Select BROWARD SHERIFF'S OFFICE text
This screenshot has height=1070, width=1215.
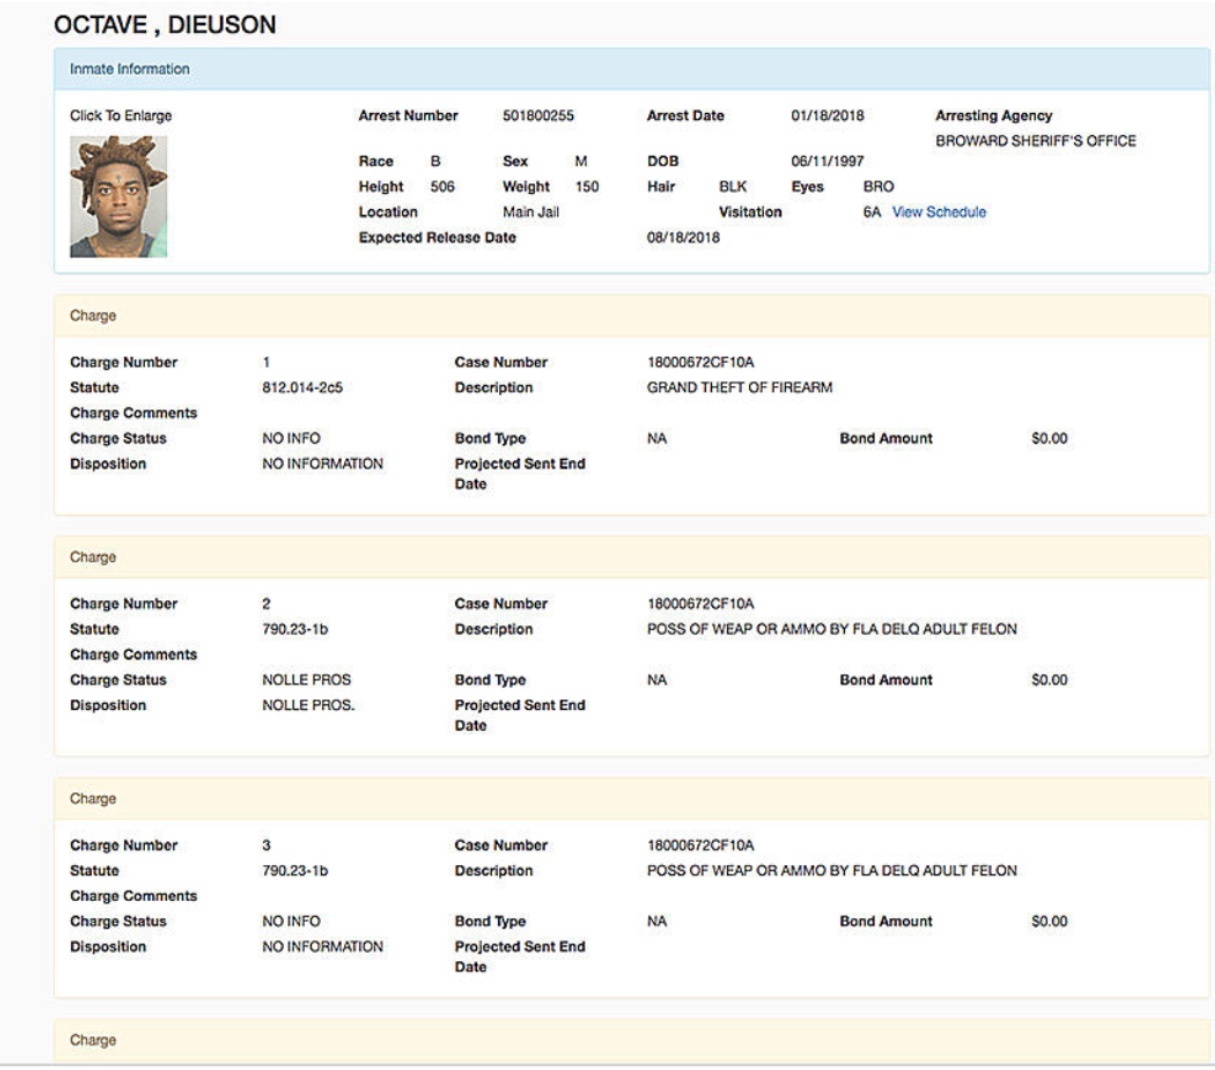[1036, 141]
